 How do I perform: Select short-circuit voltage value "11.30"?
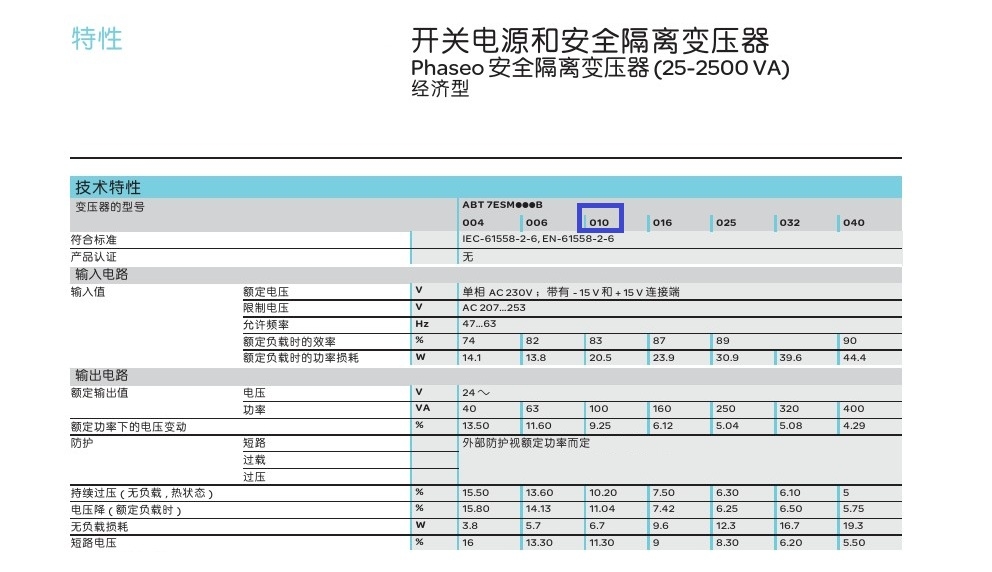(x=602, y=543)
